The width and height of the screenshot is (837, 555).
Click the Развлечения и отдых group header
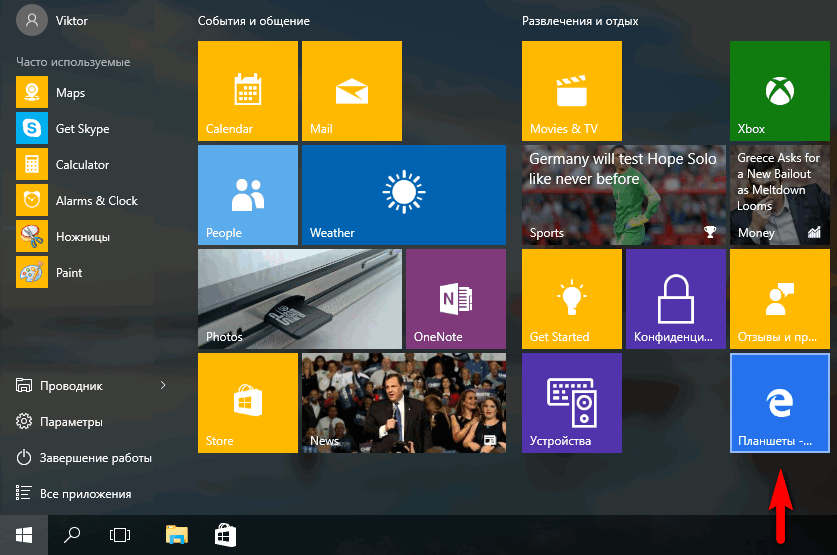click(x=580, y=21)
